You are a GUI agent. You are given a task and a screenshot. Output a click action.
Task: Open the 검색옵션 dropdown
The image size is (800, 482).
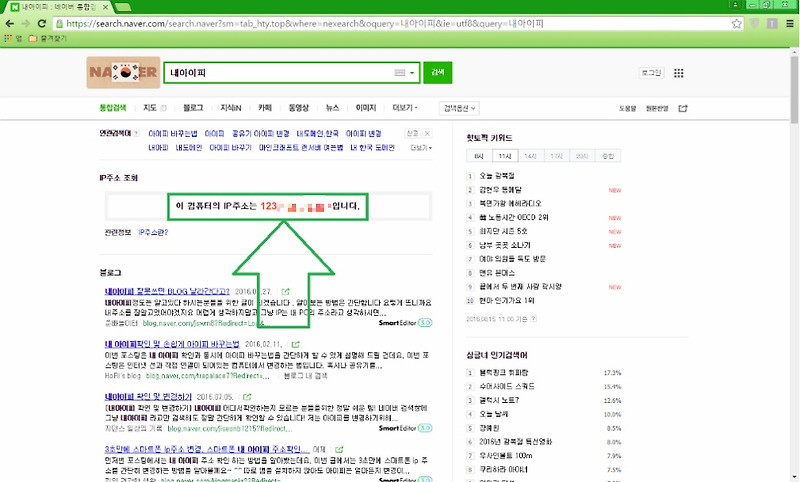pyautogui.click(x=459, y=108)
